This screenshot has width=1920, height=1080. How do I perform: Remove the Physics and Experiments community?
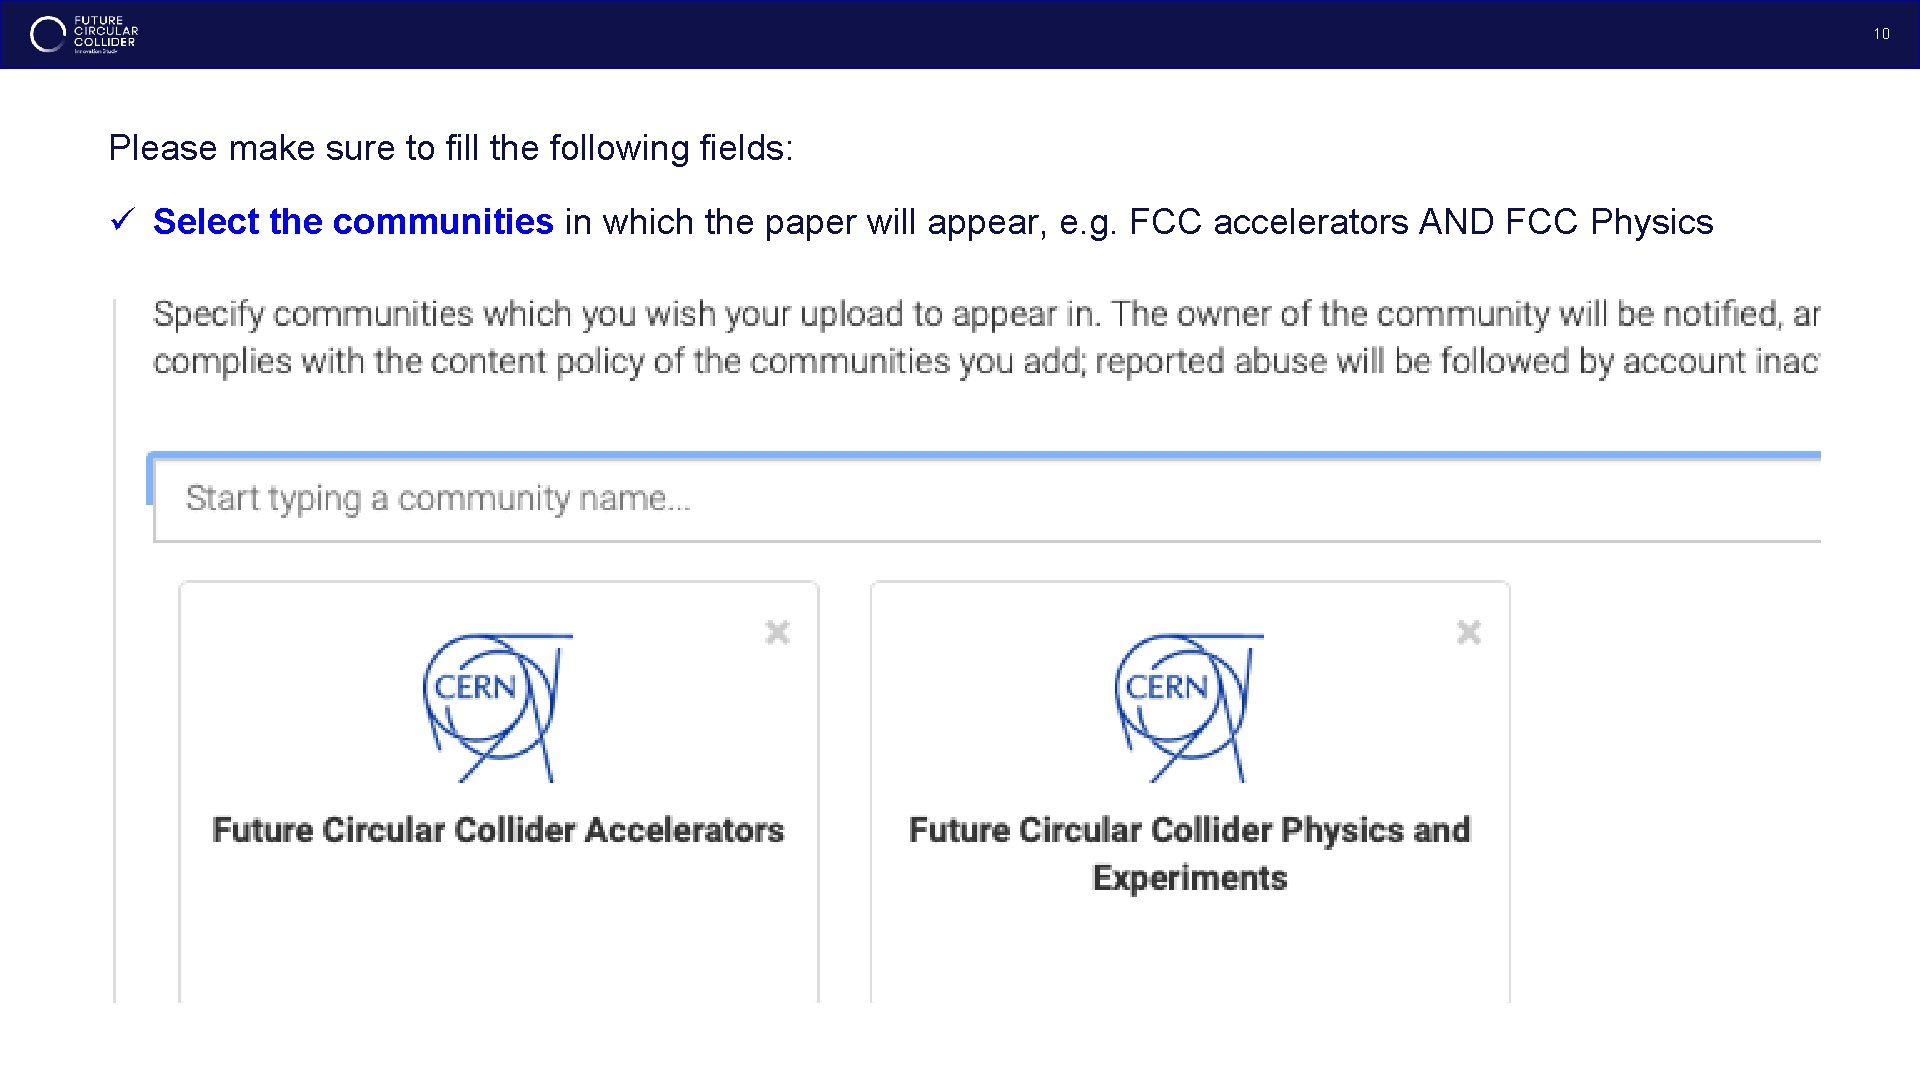click(x=1468, y=632)
